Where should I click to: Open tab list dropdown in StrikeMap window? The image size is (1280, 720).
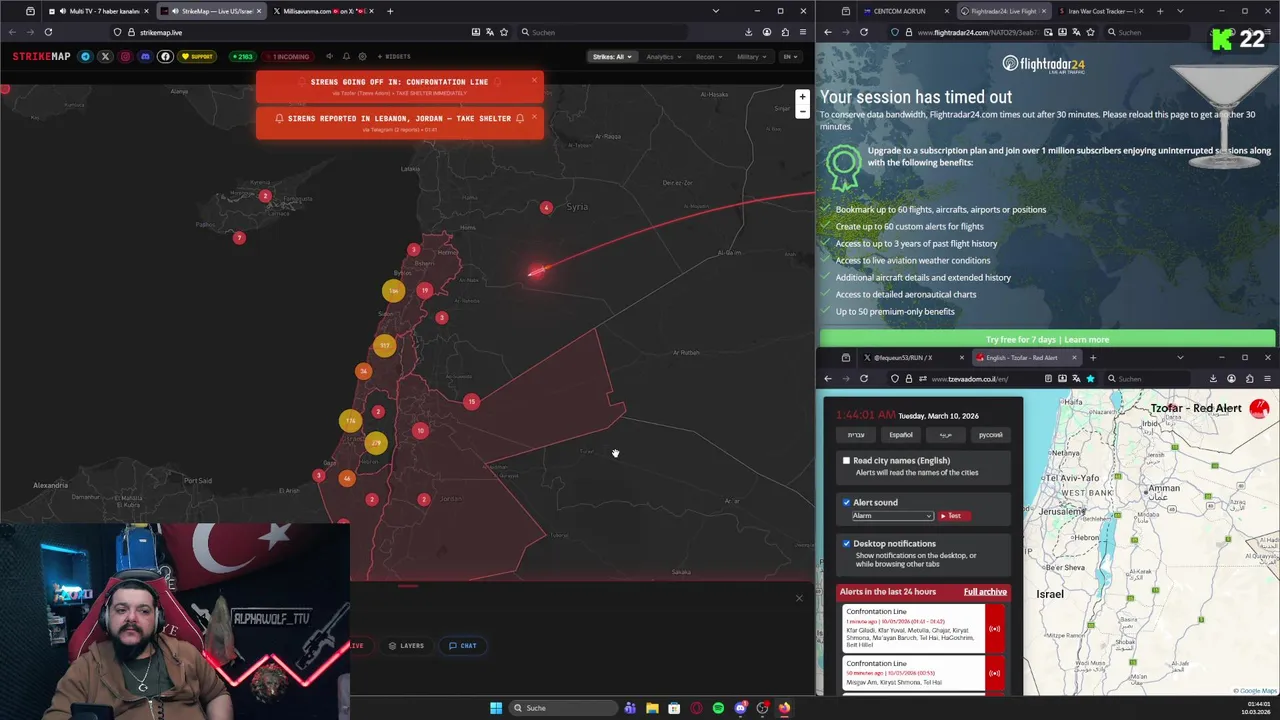[715, 11]
